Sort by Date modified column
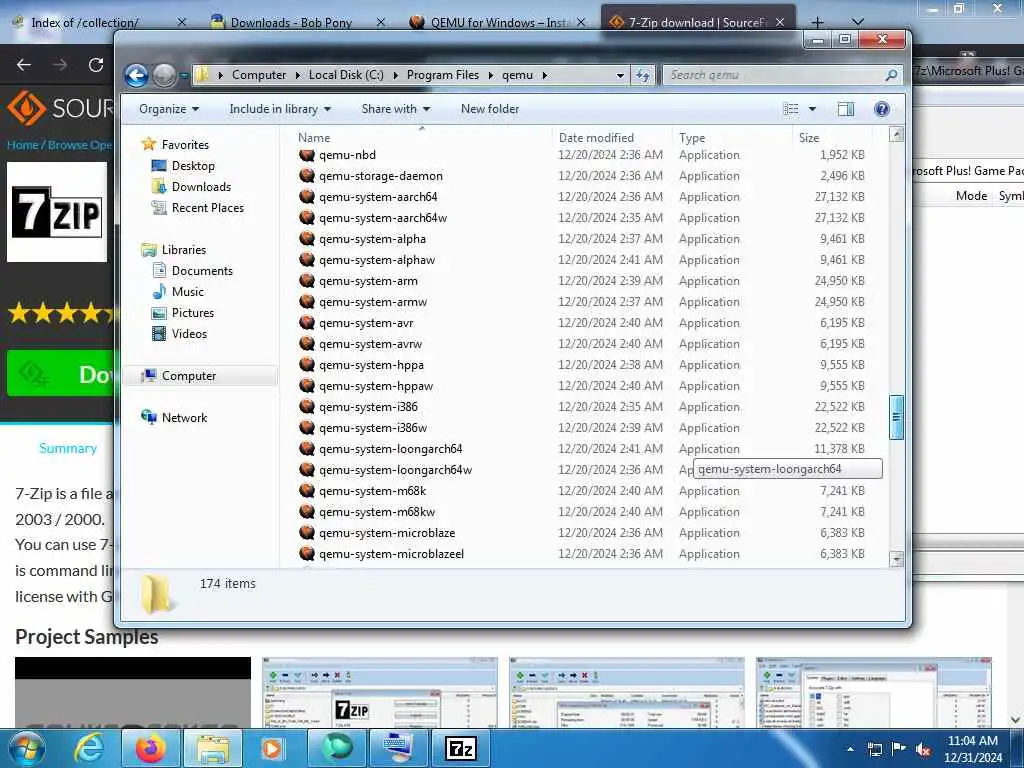Screen dimensions: 1024x768 point(596,138)
